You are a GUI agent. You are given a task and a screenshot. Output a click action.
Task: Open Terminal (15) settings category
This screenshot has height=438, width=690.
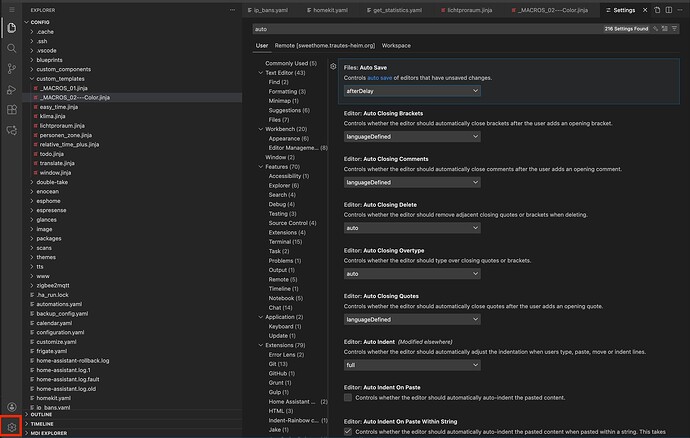tap(285, 242)
